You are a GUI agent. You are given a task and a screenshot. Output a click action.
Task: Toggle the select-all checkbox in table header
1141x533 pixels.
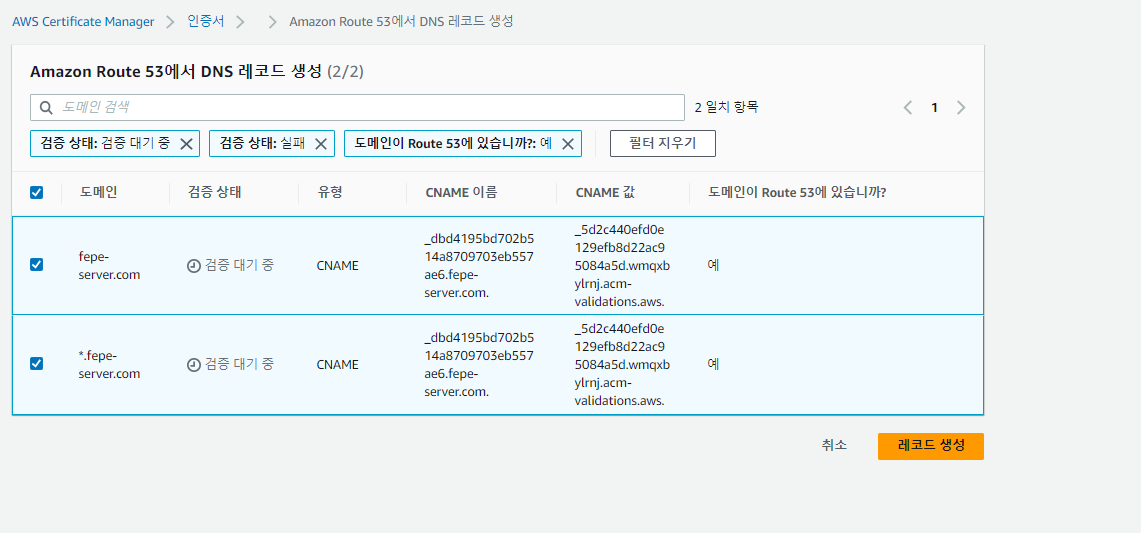click(36, 192)
